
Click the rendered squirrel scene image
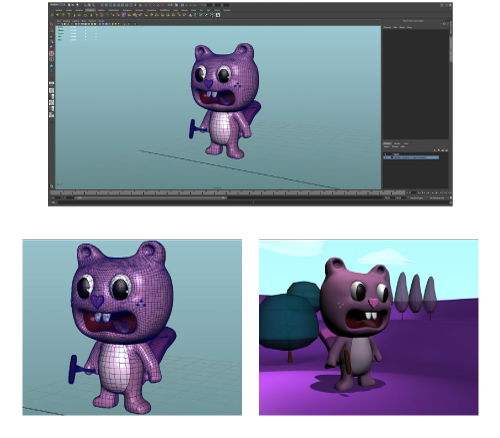coord(369,327)
